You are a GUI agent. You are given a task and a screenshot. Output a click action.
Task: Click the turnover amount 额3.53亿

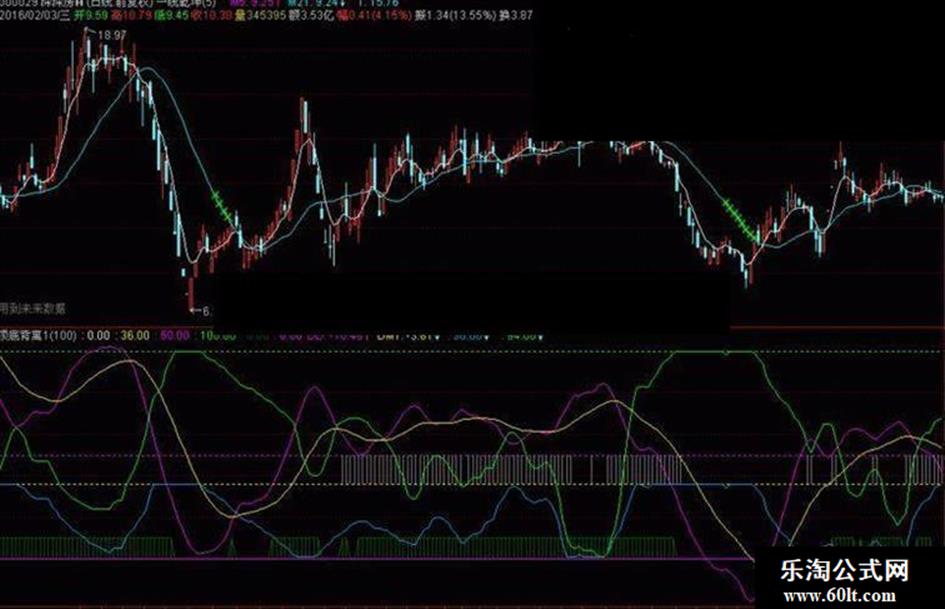click(312, 15)
